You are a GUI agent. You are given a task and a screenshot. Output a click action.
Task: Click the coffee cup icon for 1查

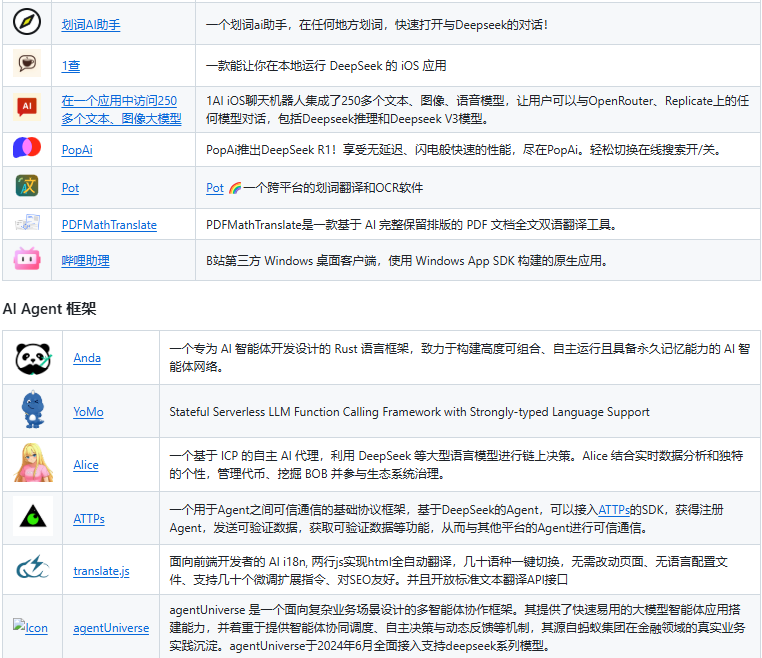tap(27, 63)
